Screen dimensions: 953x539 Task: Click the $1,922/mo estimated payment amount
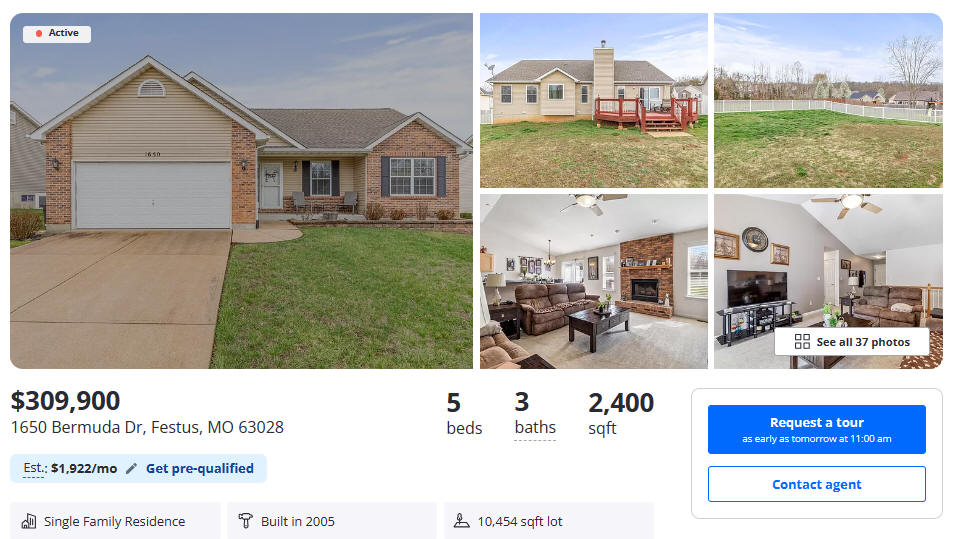tap(84, 469)
